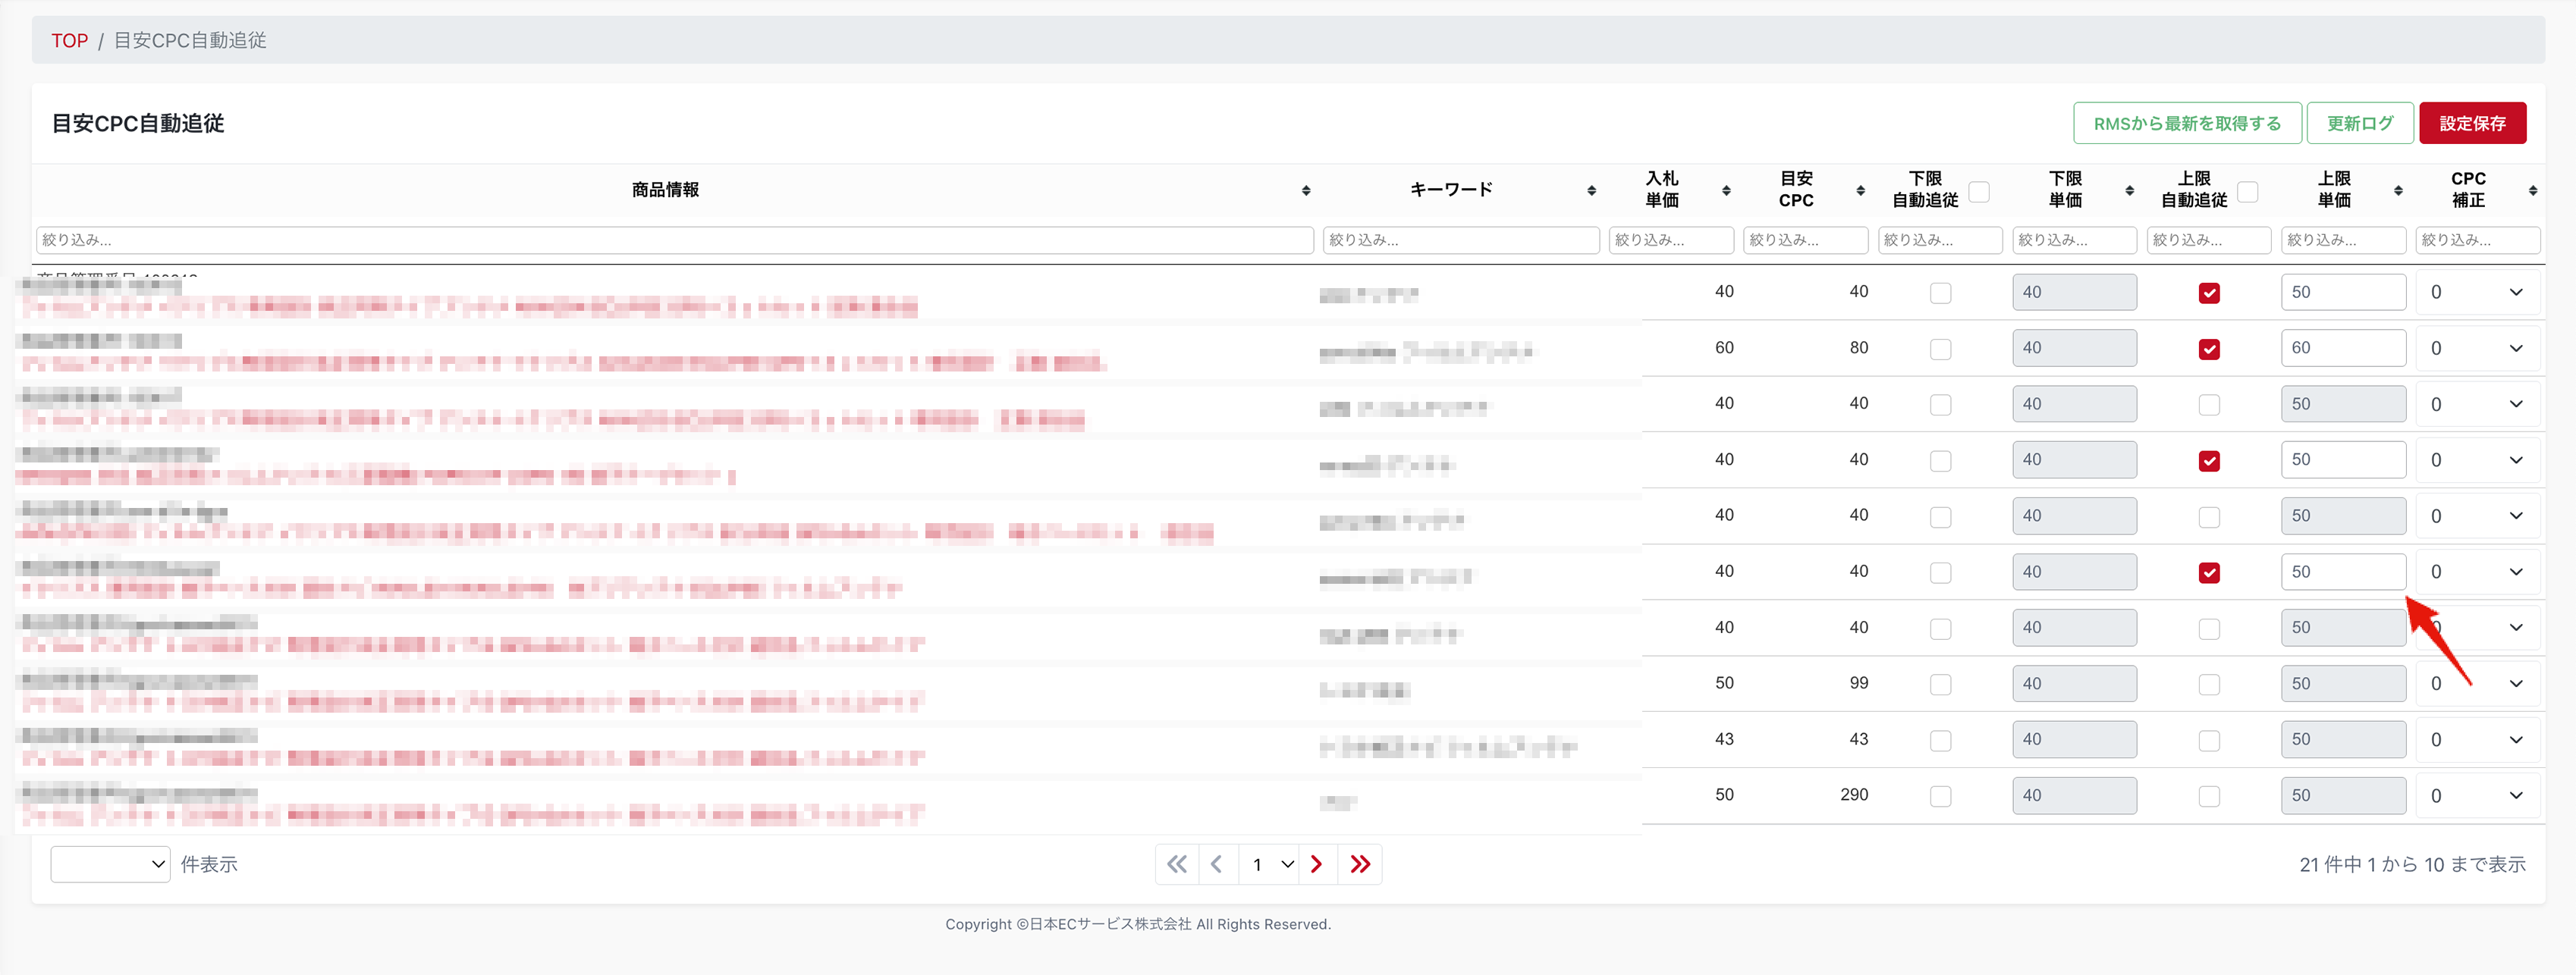Go to the previous page of results
Screen dimensions: 2576x975
coord(1216,864)
